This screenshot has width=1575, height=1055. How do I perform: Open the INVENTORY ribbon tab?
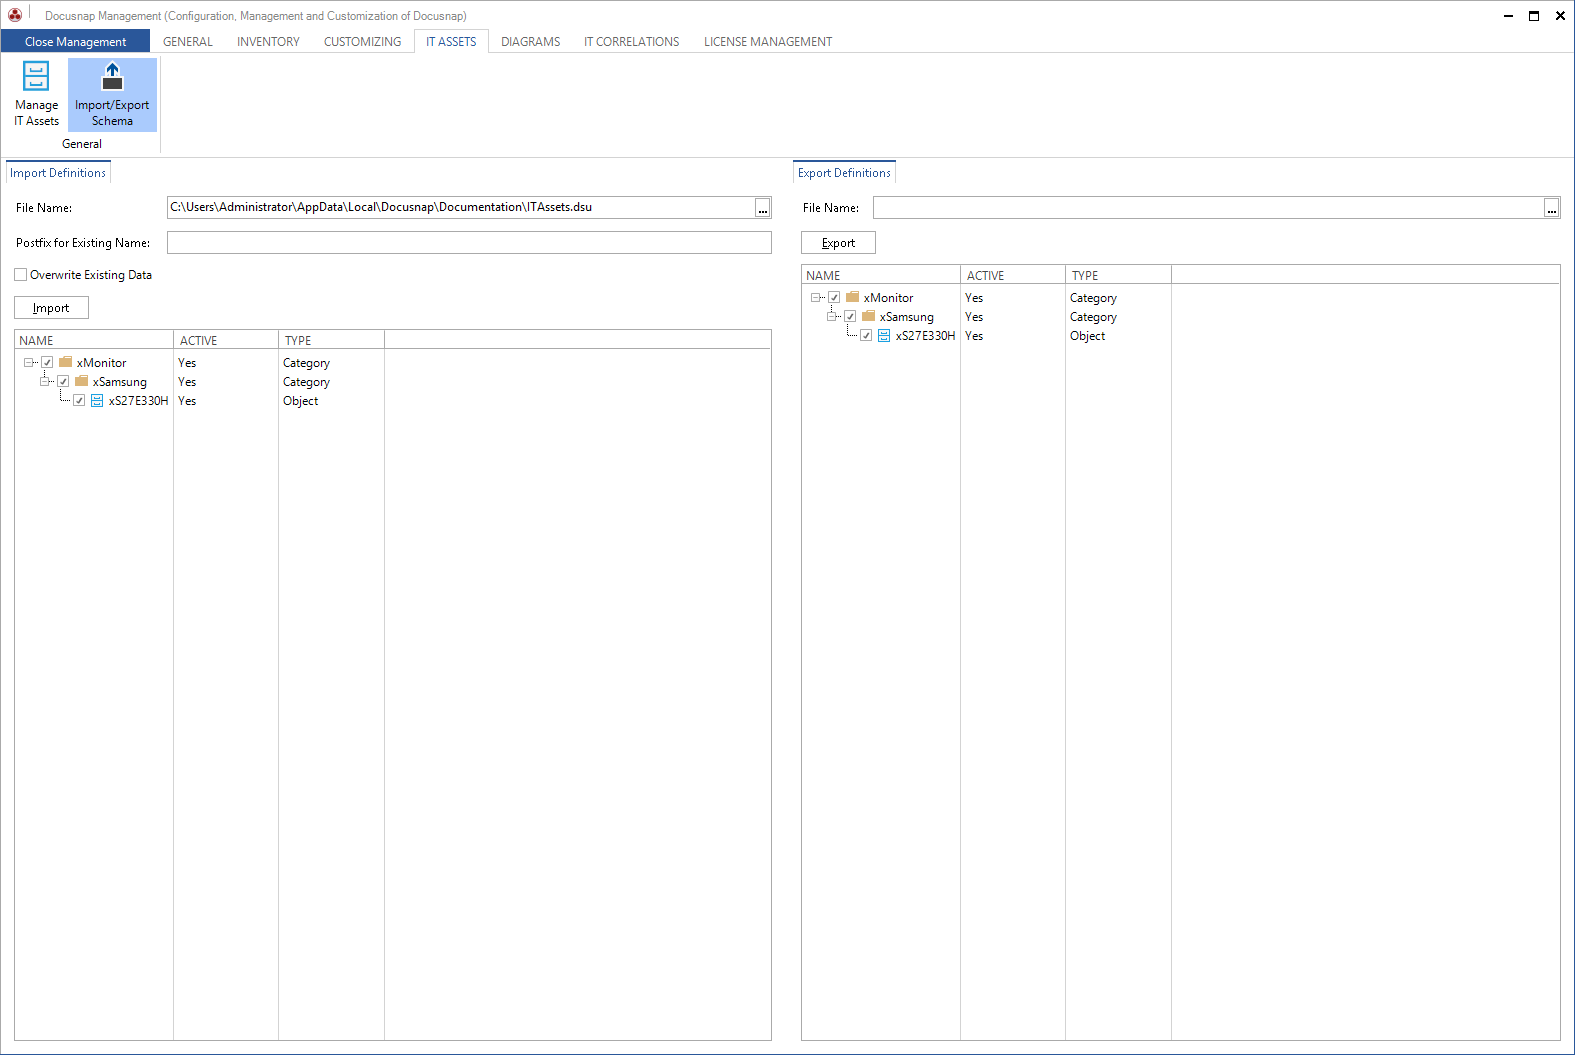(268, 41)
